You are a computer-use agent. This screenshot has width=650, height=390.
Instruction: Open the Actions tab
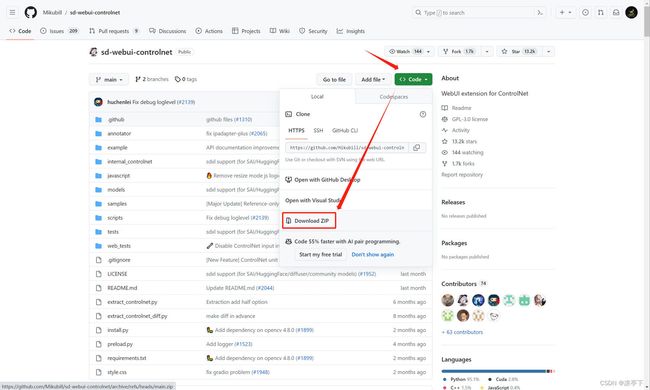pos(209,31)
